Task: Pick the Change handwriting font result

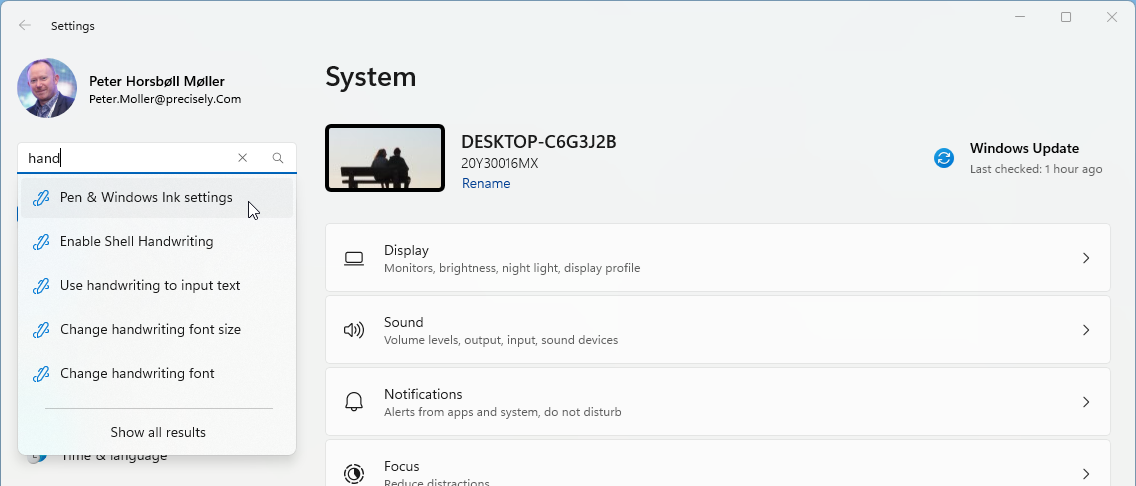Action: (137, 374)
